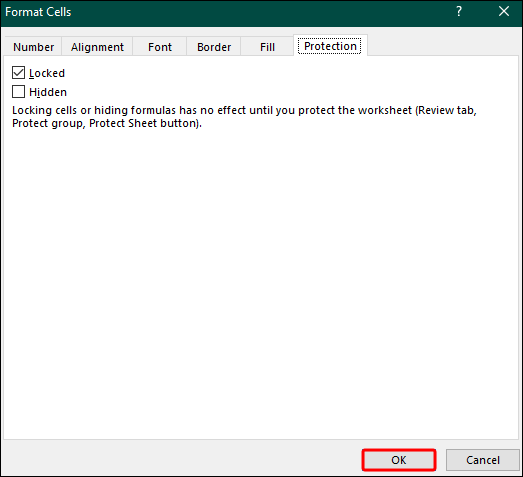The height and width of the screenshot is (477, 523).
Task: Uncheck the Locked checkbox box
Action: (18, 73)
